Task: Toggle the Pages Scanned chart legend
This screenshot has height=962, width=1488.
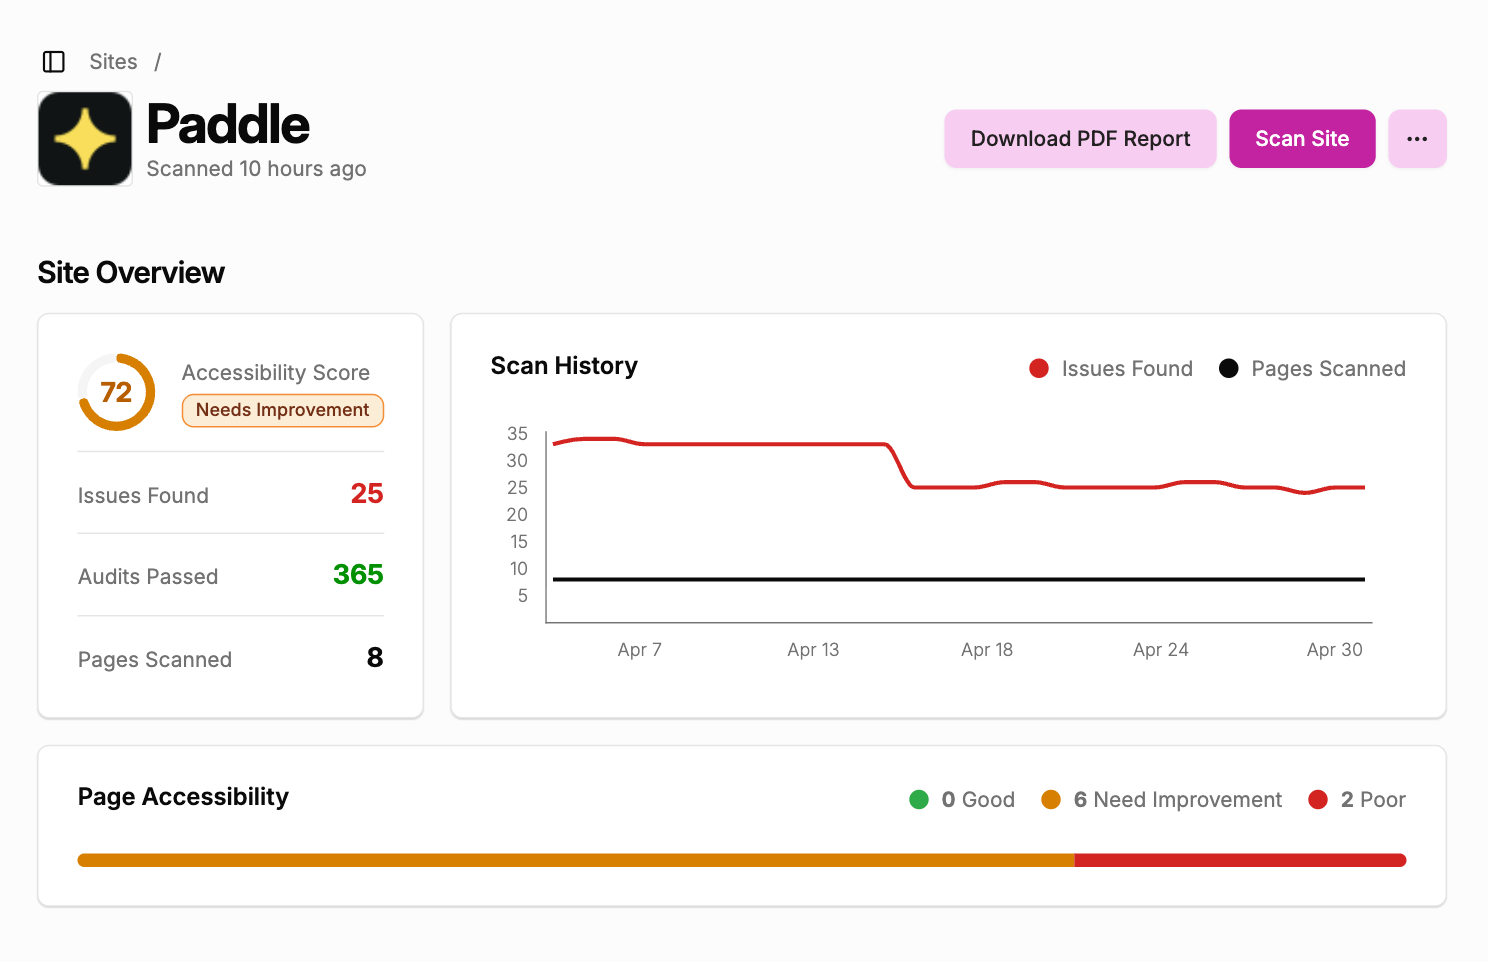Action: pos(1312,369)
